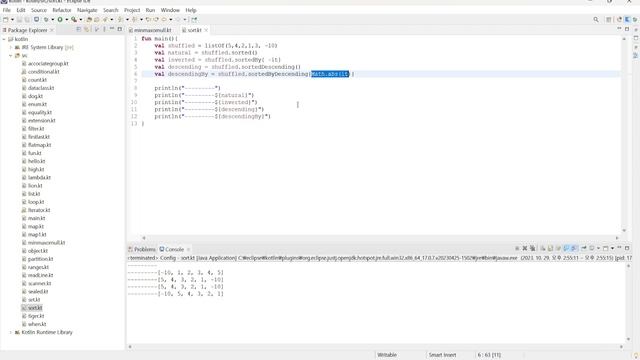
Task: Clear the console output
Action: (543, 248)
